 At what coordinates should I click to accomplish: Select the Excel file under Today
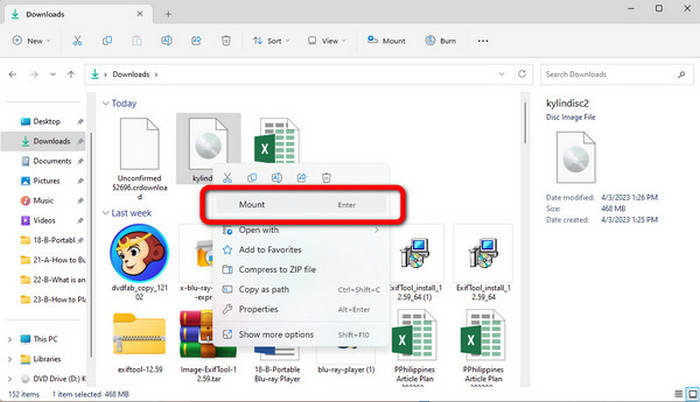coord(277,142)
